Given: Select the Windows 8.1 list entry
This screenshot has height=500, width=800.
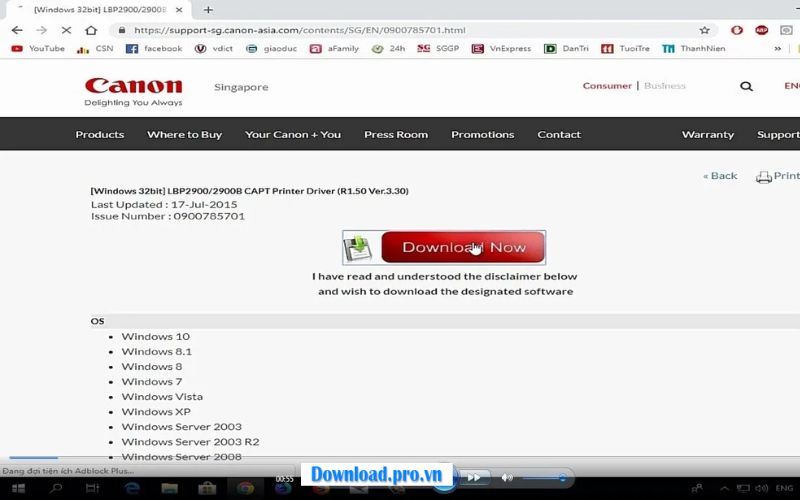Looking at the screenshot, I should click(157, 352).
